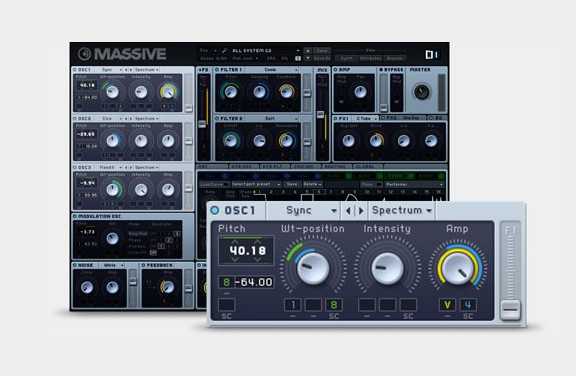Toggle OSC2 power button

[x=75, y=119]
